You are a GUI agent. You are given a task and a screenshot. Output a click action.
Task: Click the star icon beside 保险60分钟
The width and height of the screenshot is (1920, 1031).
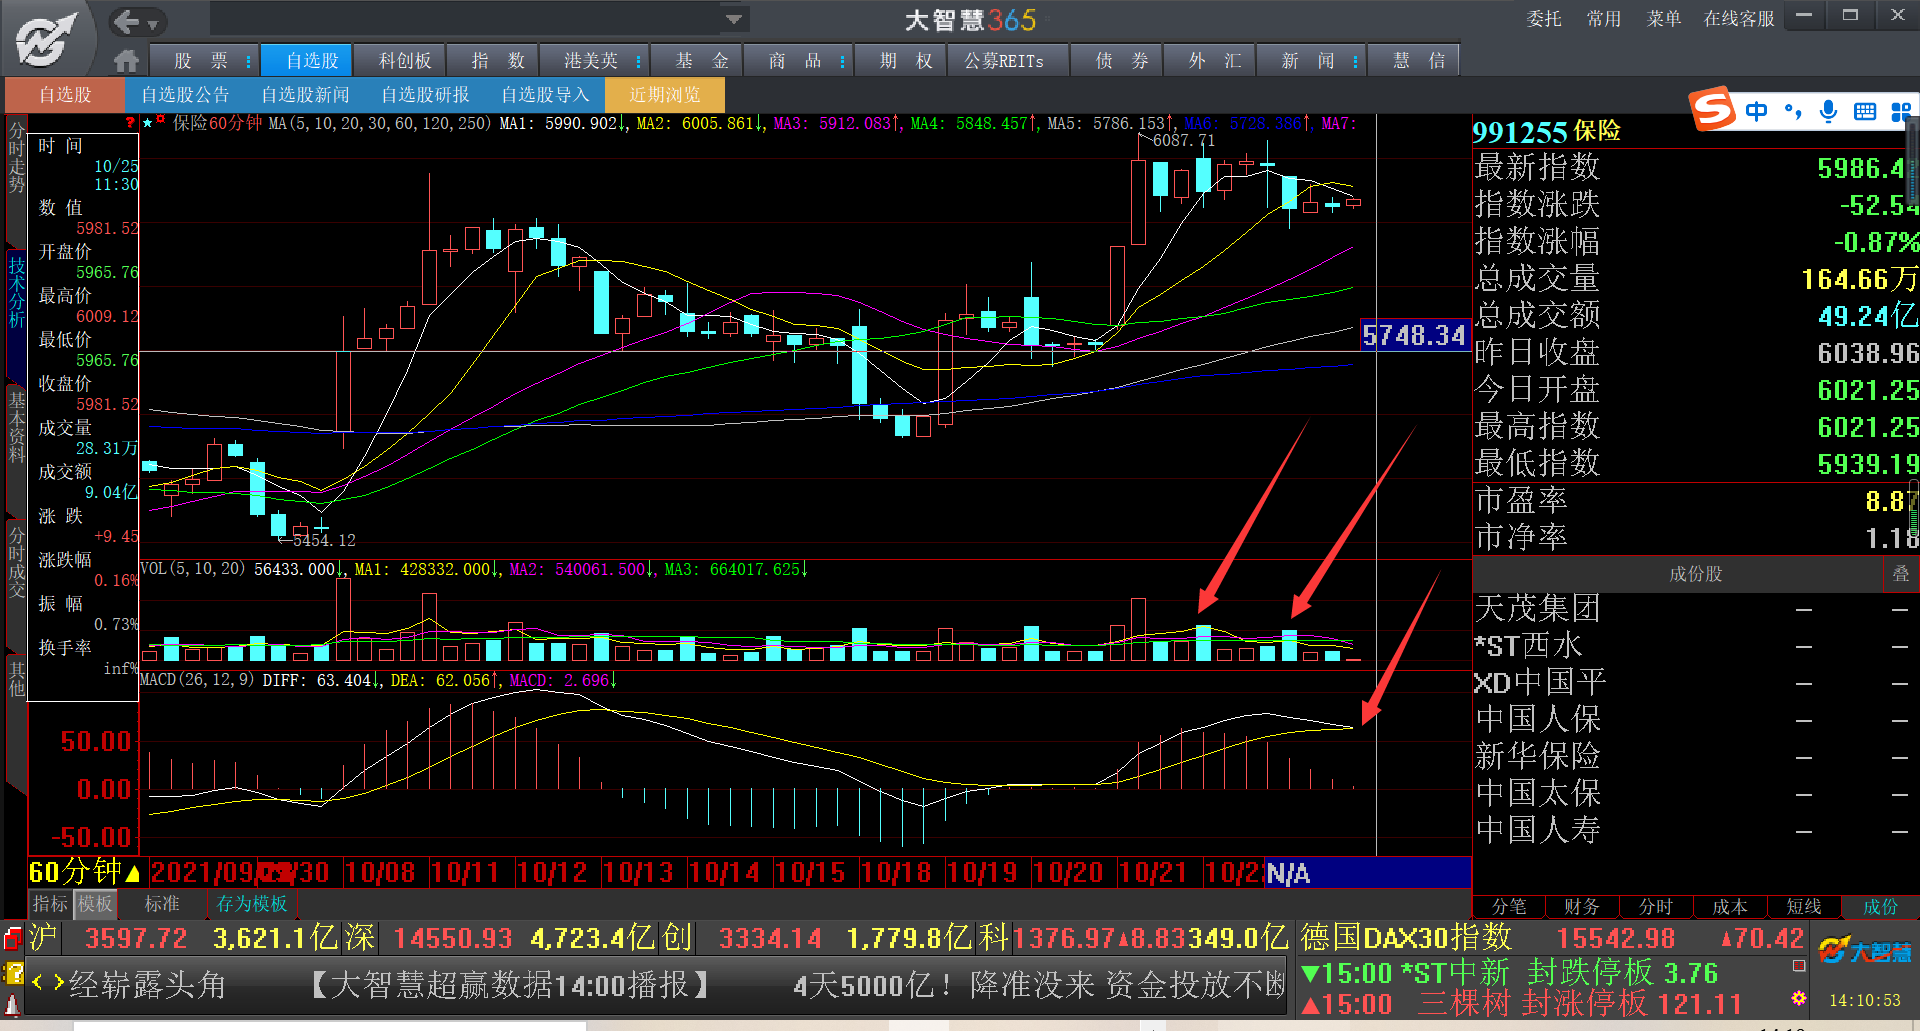coord(147,123)
